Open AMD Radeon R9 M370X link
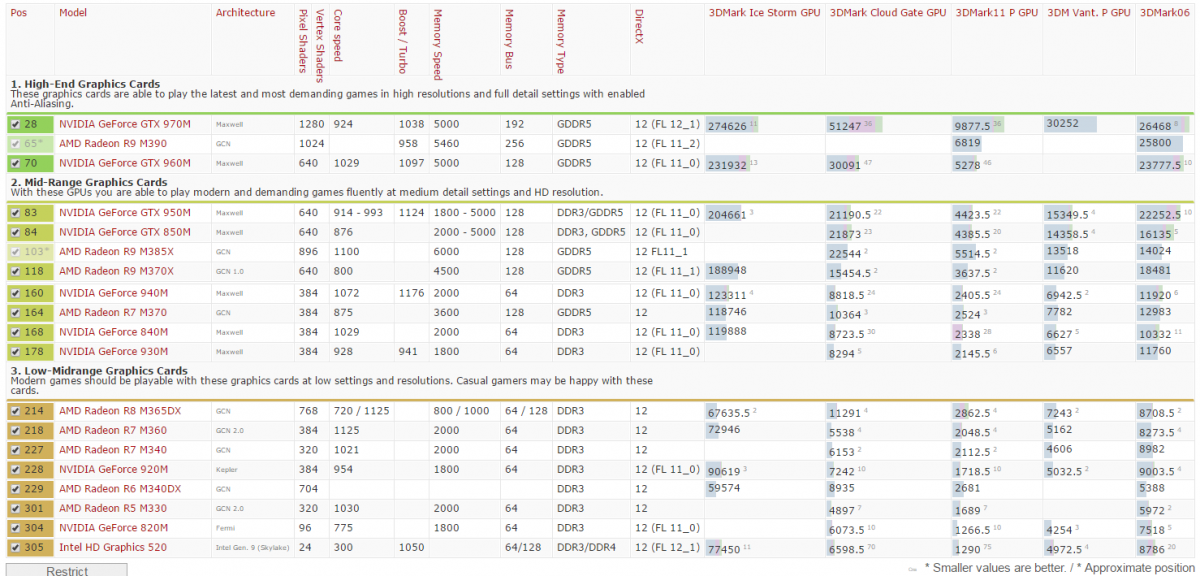 [x=115, y=270]
